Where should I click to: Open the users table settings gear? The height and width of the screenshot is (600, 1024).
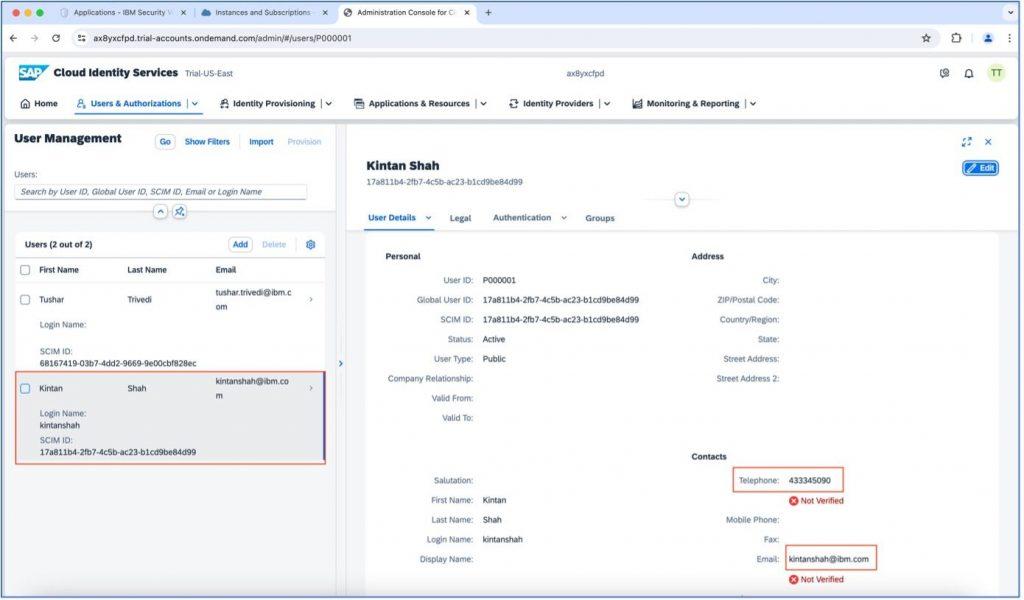[x=311, y=245]
